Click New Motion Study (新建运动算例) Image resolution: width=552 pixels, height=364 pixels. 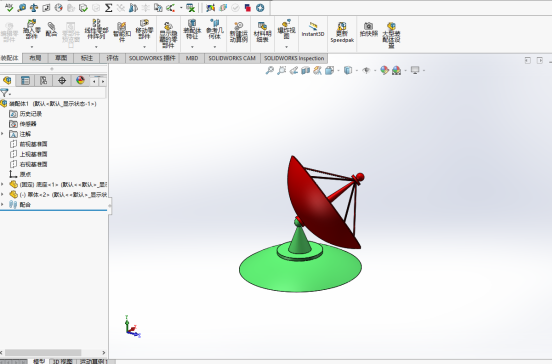click(x=239, y=32)
